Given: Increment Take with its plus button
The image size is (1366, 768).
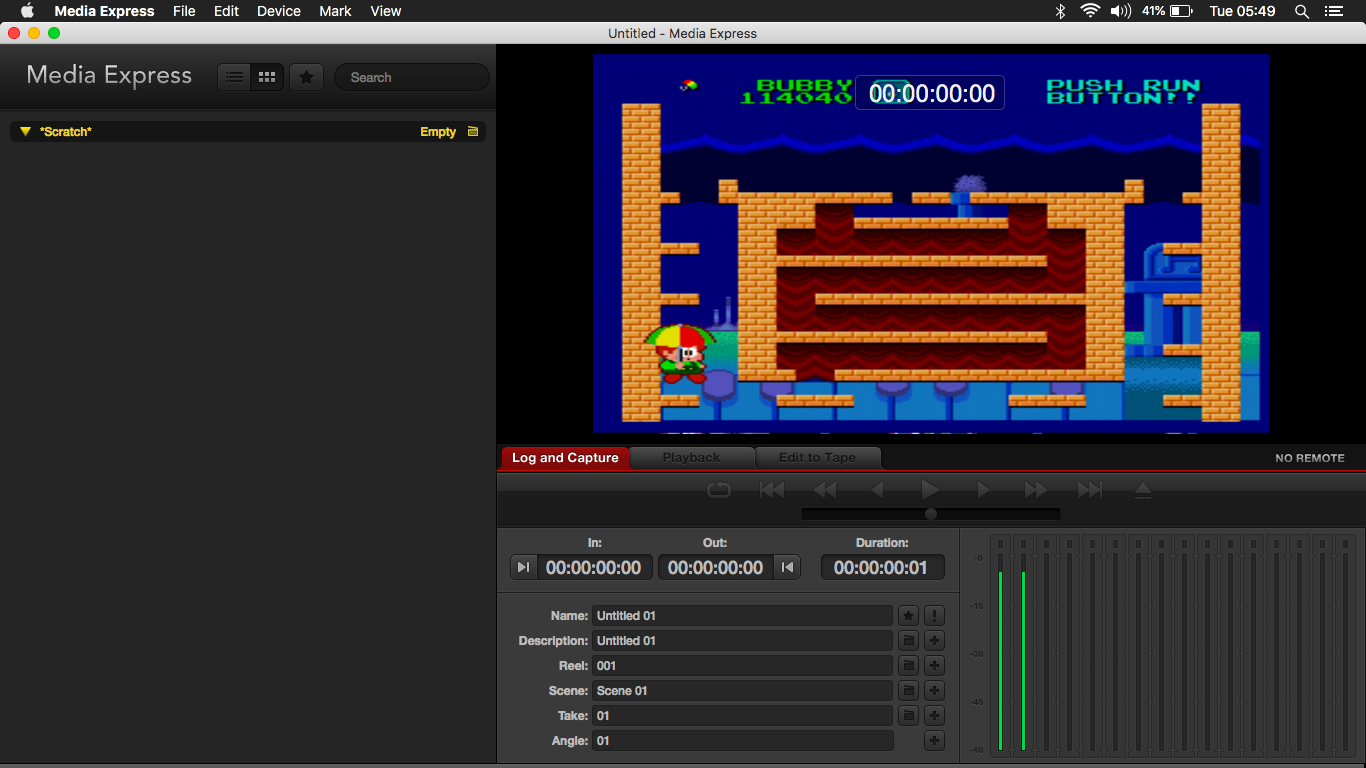Looking at the screenshot, I should click(934, 716).
